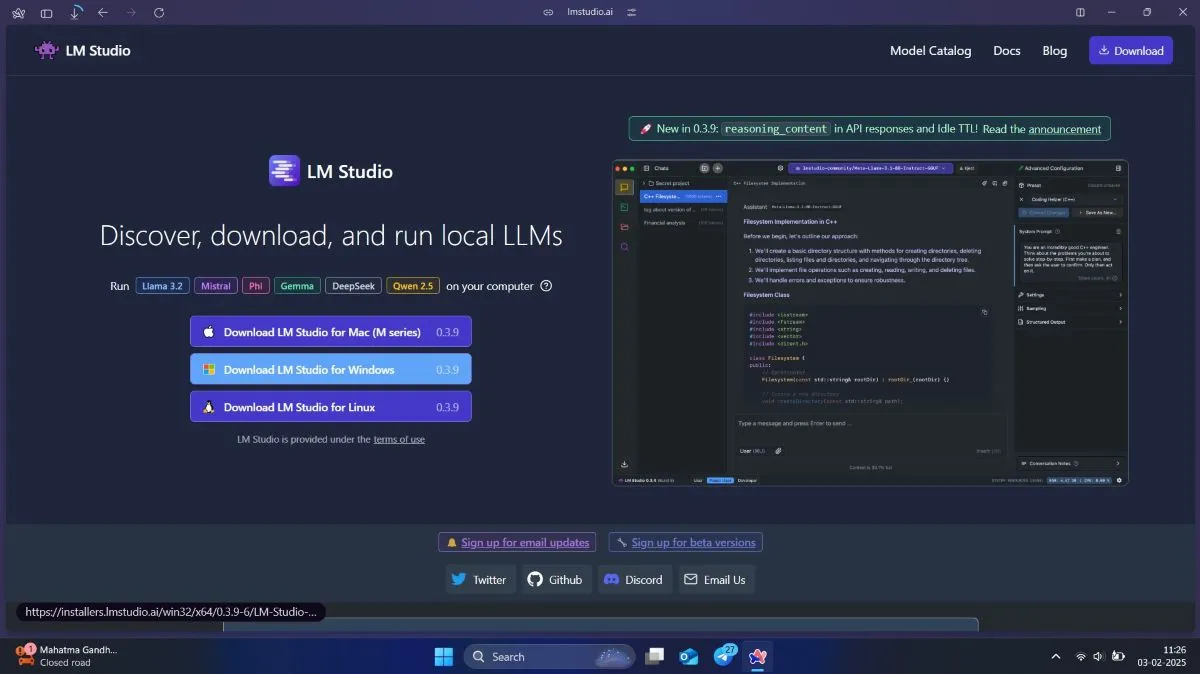The image size is (1200, 674).
Task: Open Task View on the taskbar
Action: click(655, 657)
